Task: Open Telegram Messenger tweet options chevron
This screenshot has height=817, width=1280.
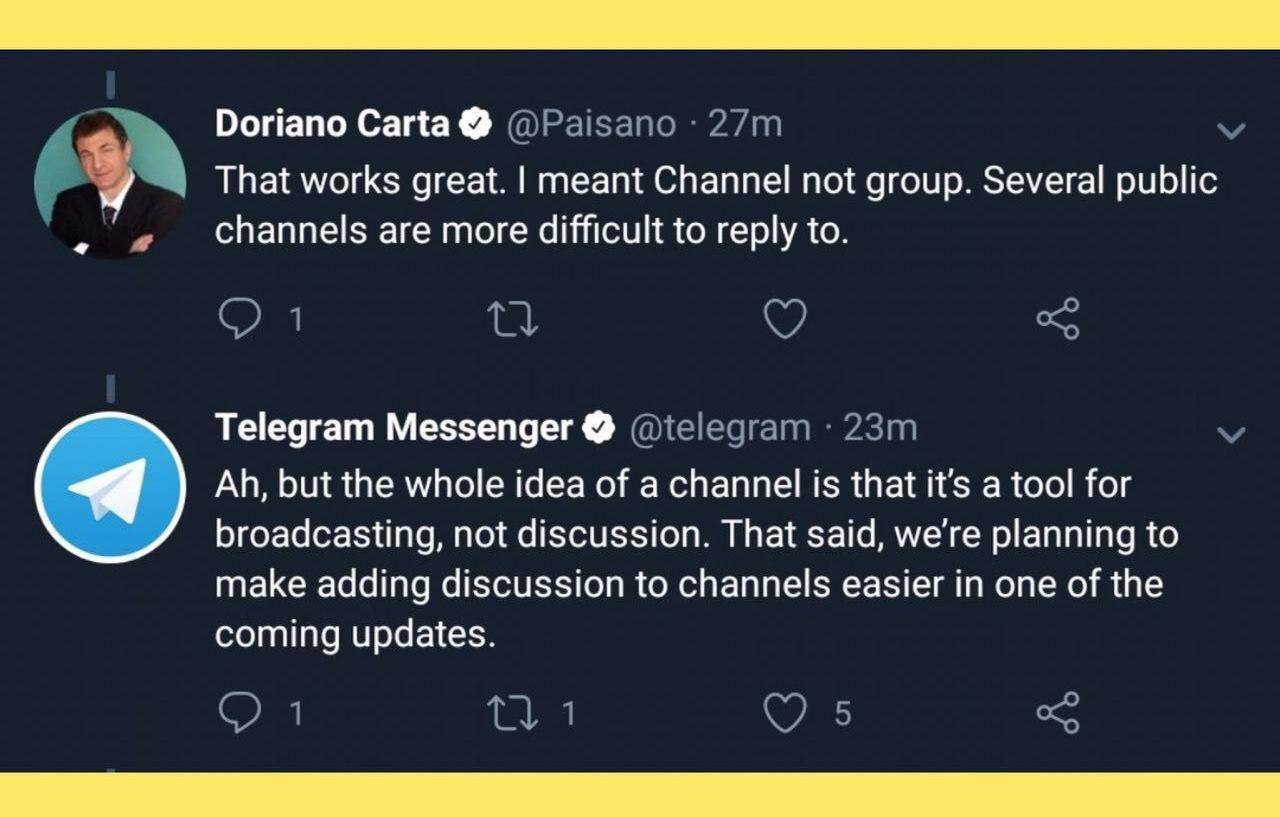Action: point(1231,434)
